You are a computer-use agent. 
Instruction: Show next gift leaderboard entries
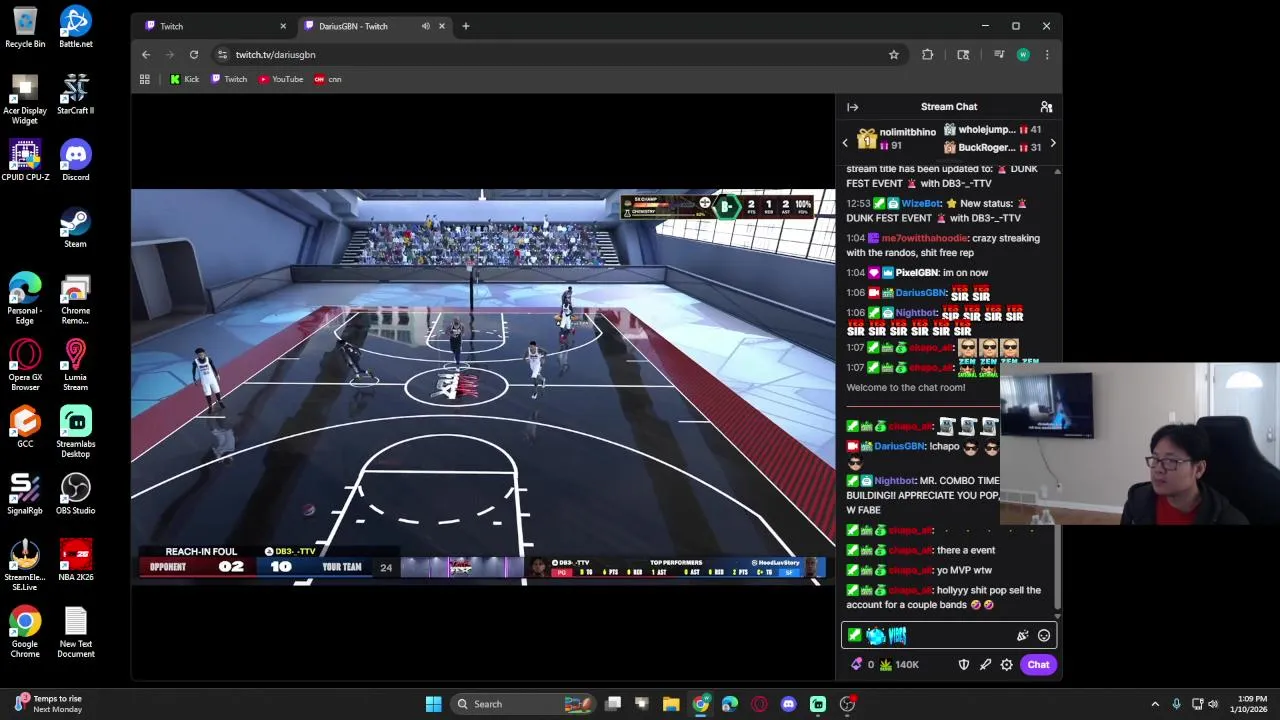coord(1052,143)
